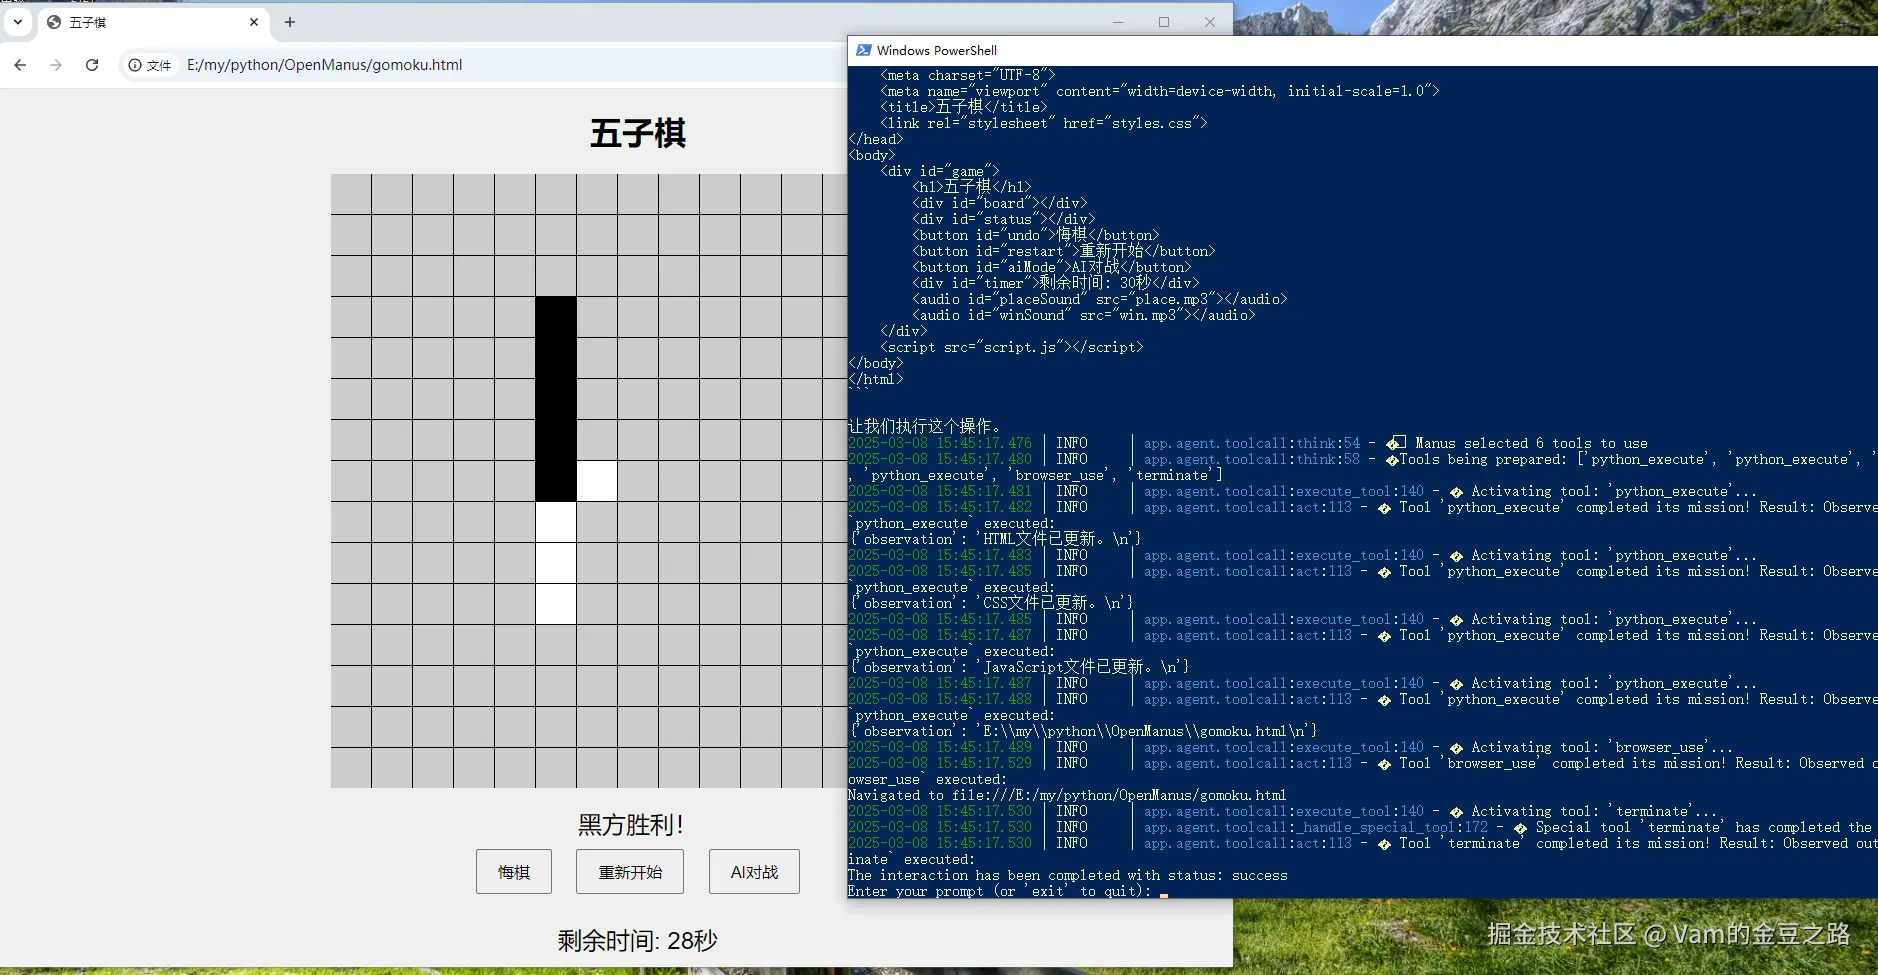Click the "Manus selected 6 tools to use" log text
1878x975 pixels.
[x=1531, y=443]
